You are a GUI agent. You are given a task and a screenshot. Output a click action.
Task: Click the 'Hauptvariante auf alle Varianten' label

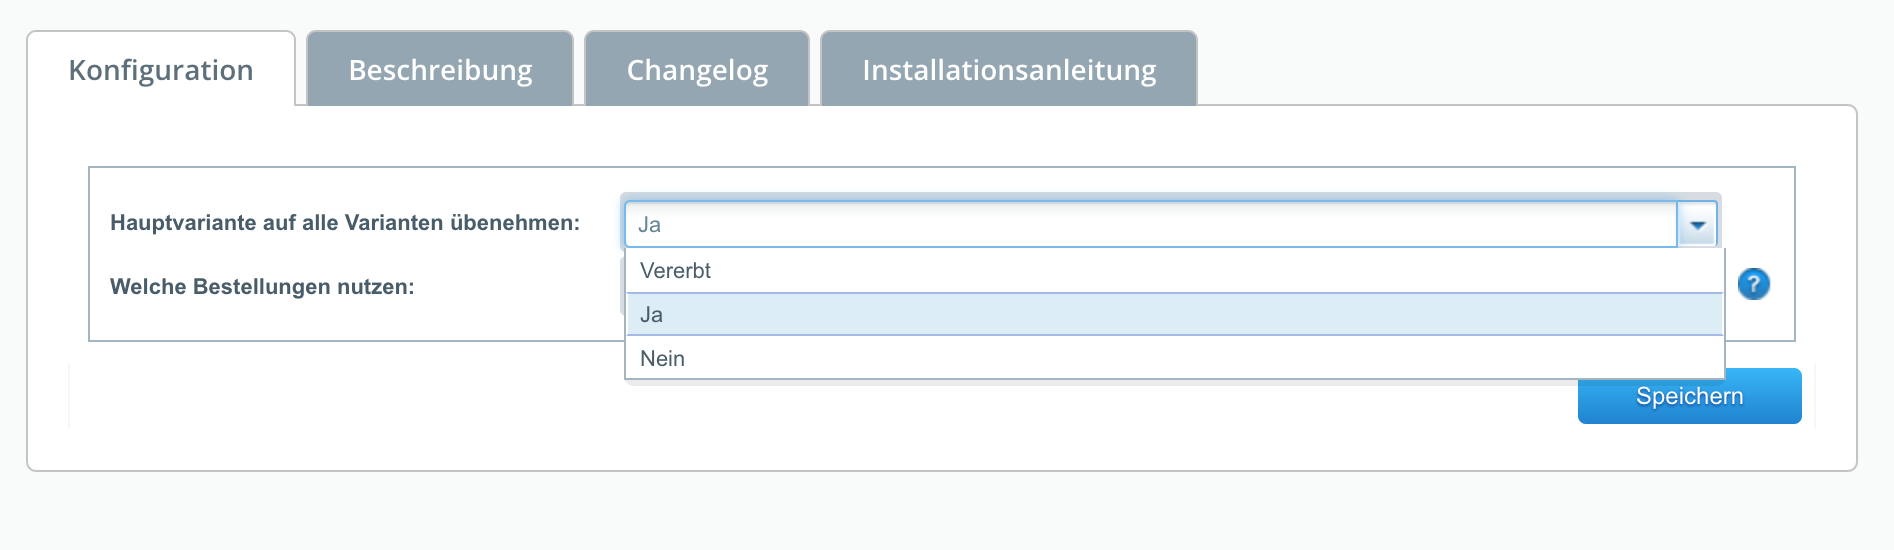[345, 223]
